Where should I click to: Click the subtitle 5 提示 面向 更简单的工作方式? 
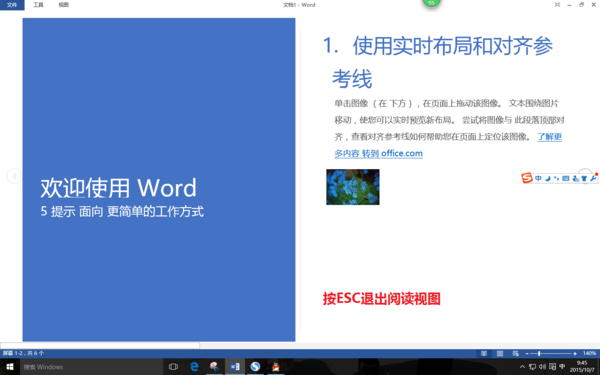pyautogui.click(x=122, y=211)
